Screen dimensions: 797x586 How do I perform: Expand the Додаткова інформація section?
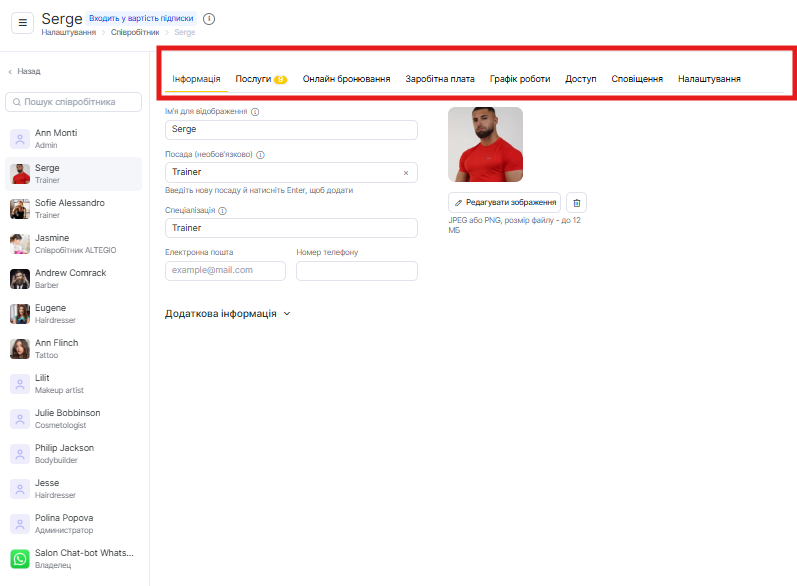pos(227,313)
